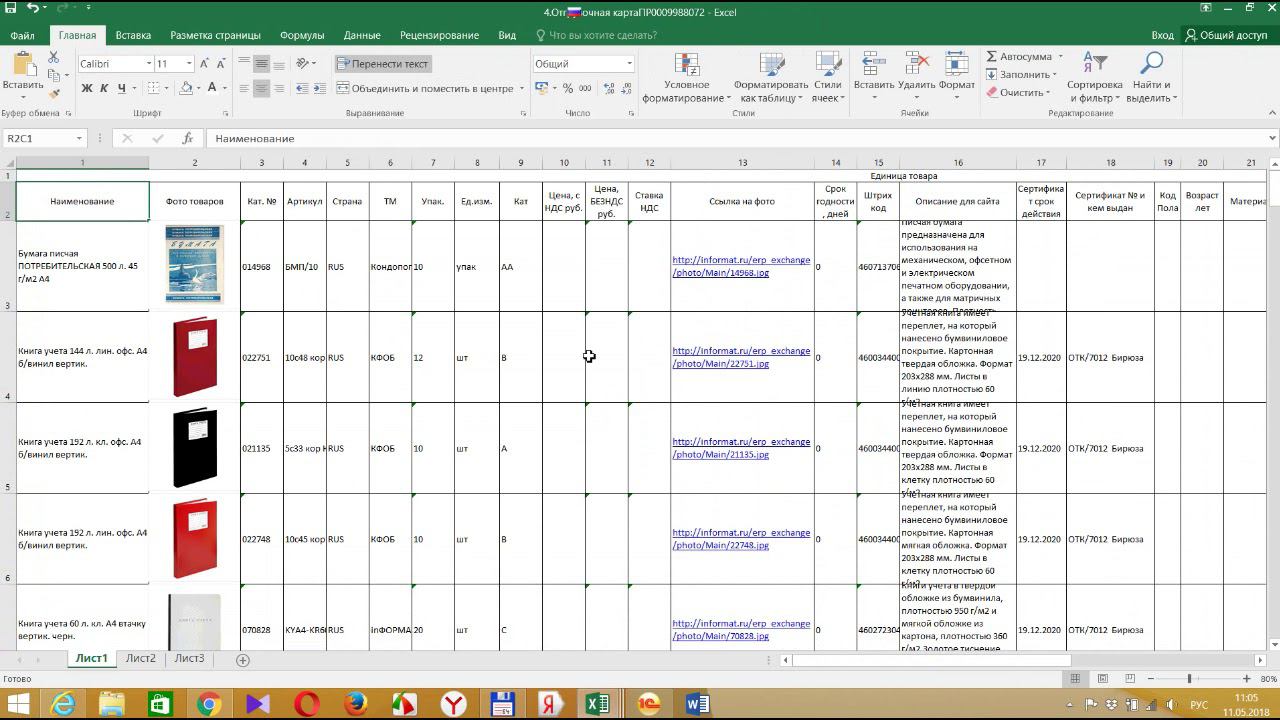Click the Name Box showing R2C1
The image size is (1280, 720).
(x=38, y=138)
